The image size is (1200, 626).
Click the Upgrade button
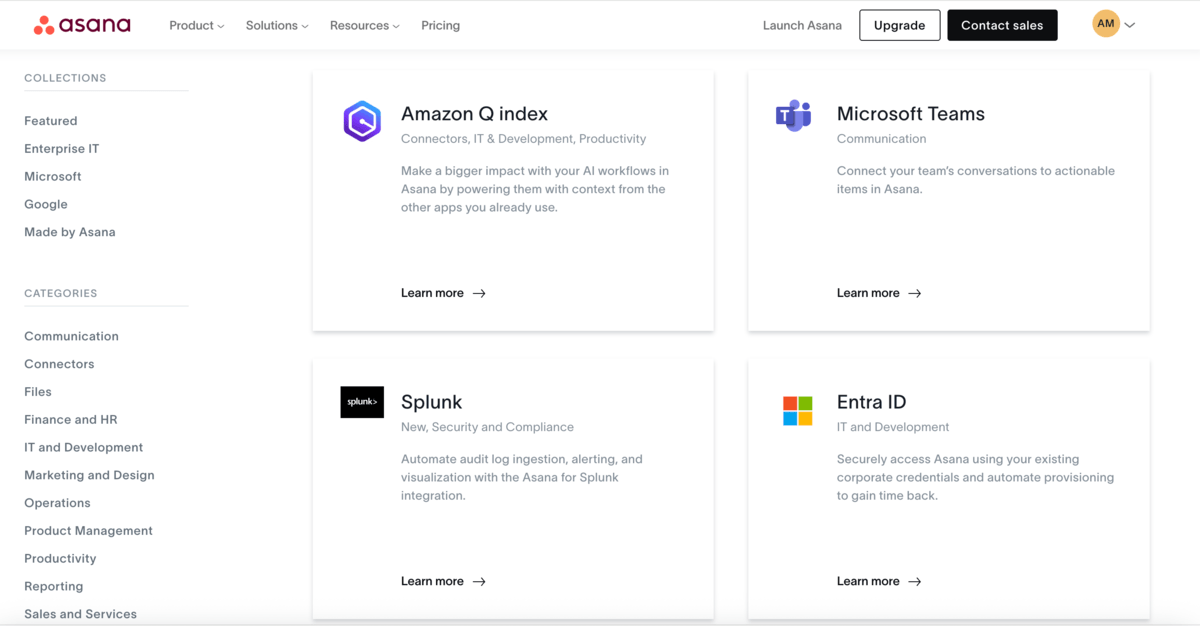(899, 25)
